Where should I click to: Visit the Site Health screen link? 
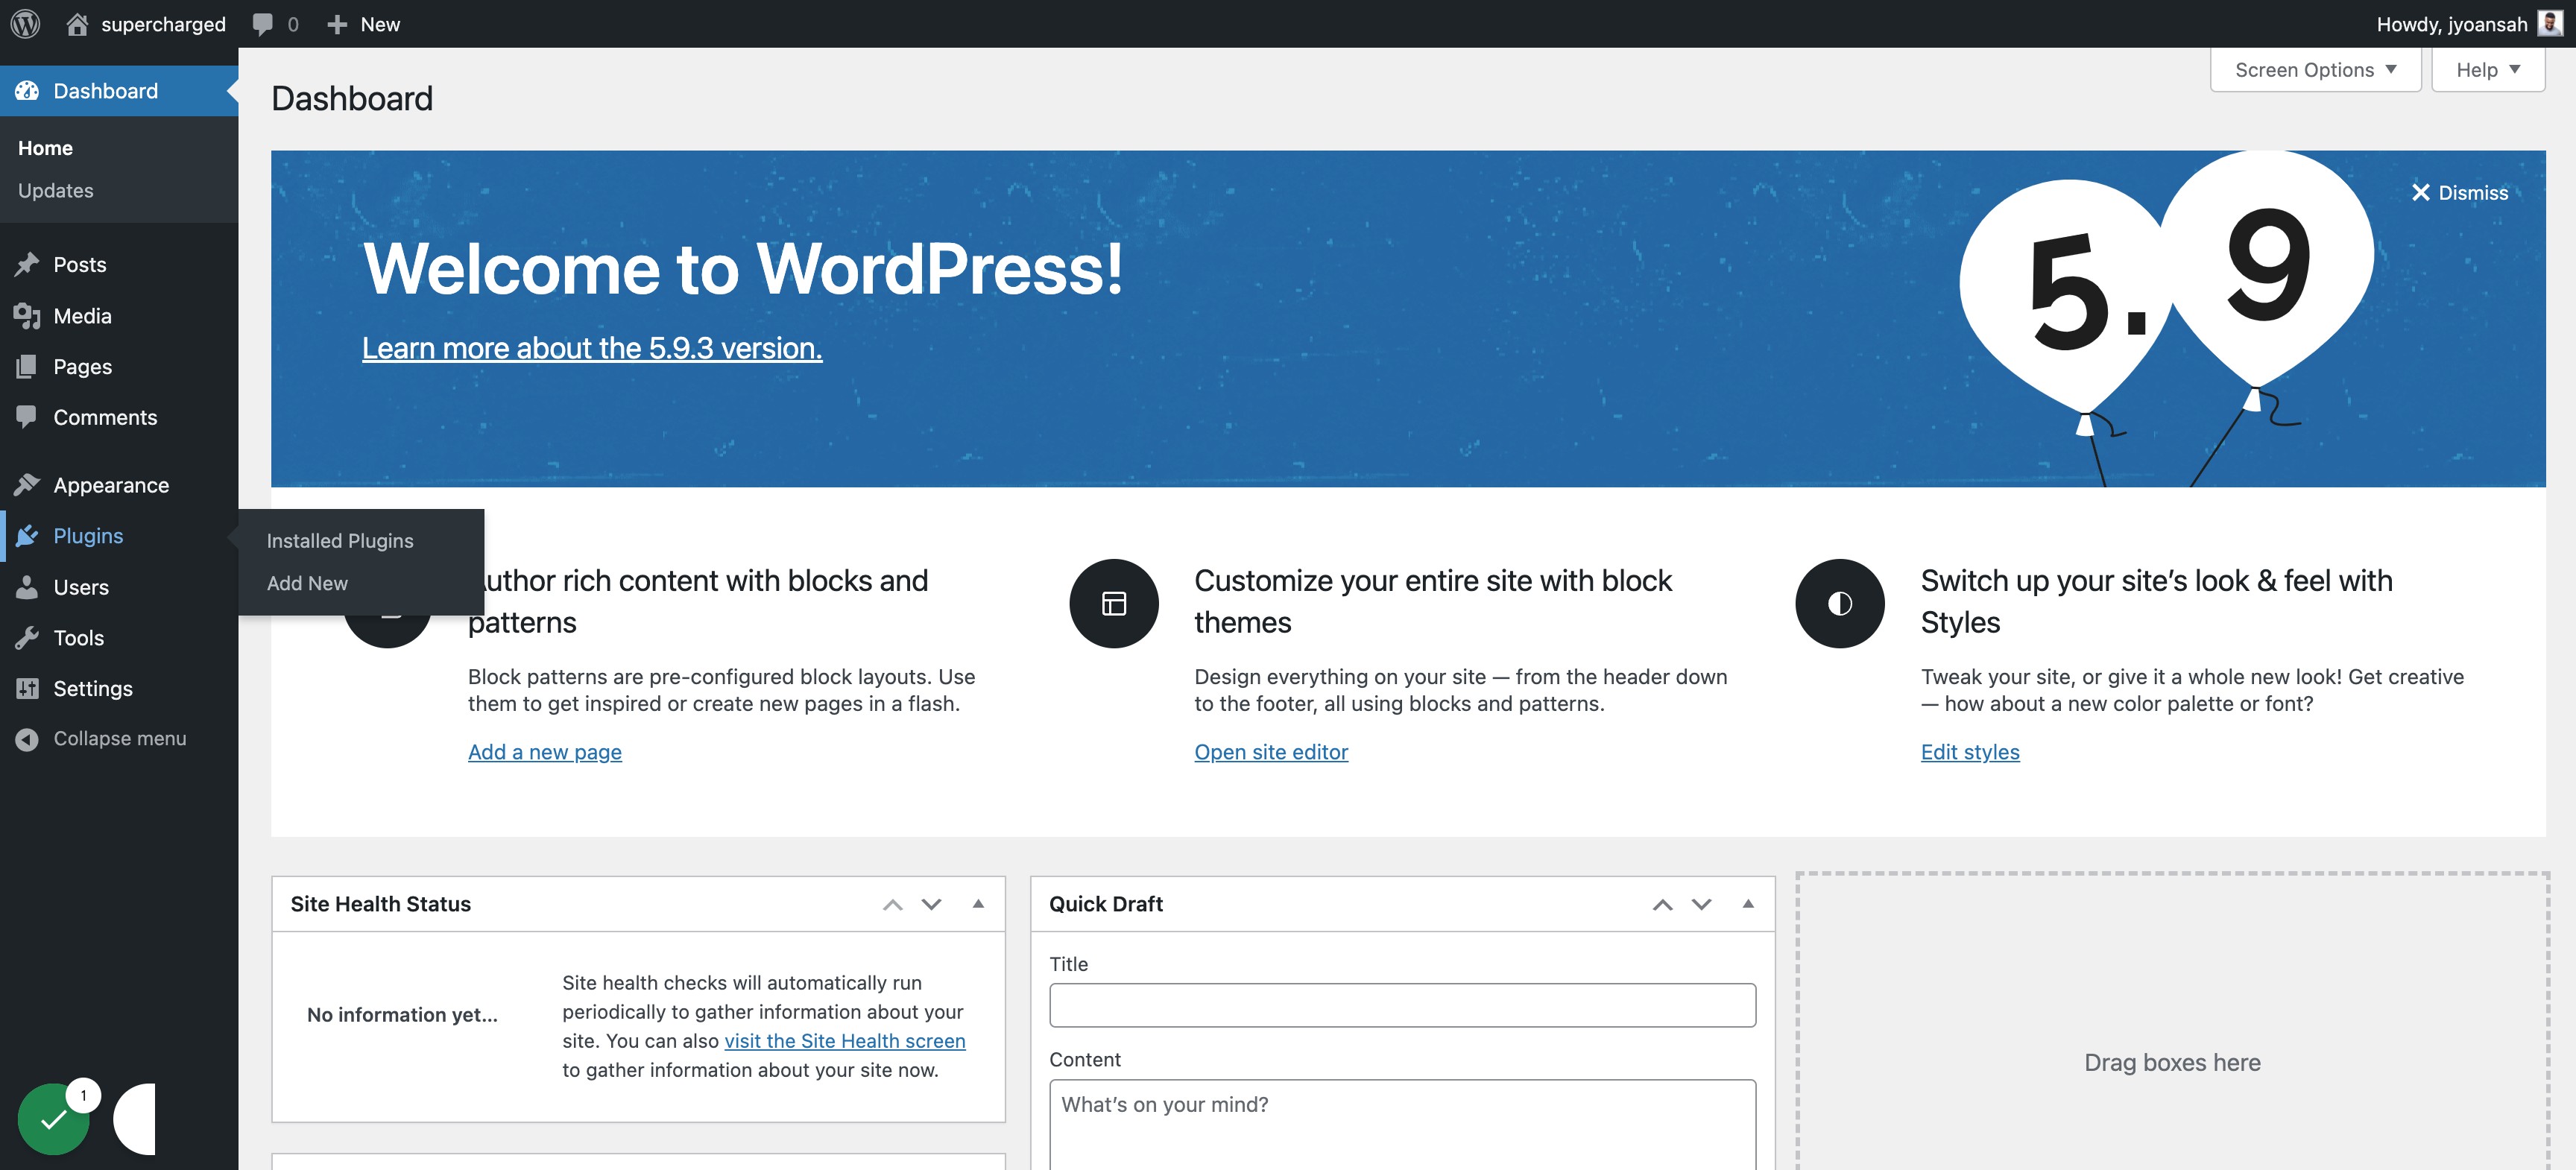tap(845, 1041)
